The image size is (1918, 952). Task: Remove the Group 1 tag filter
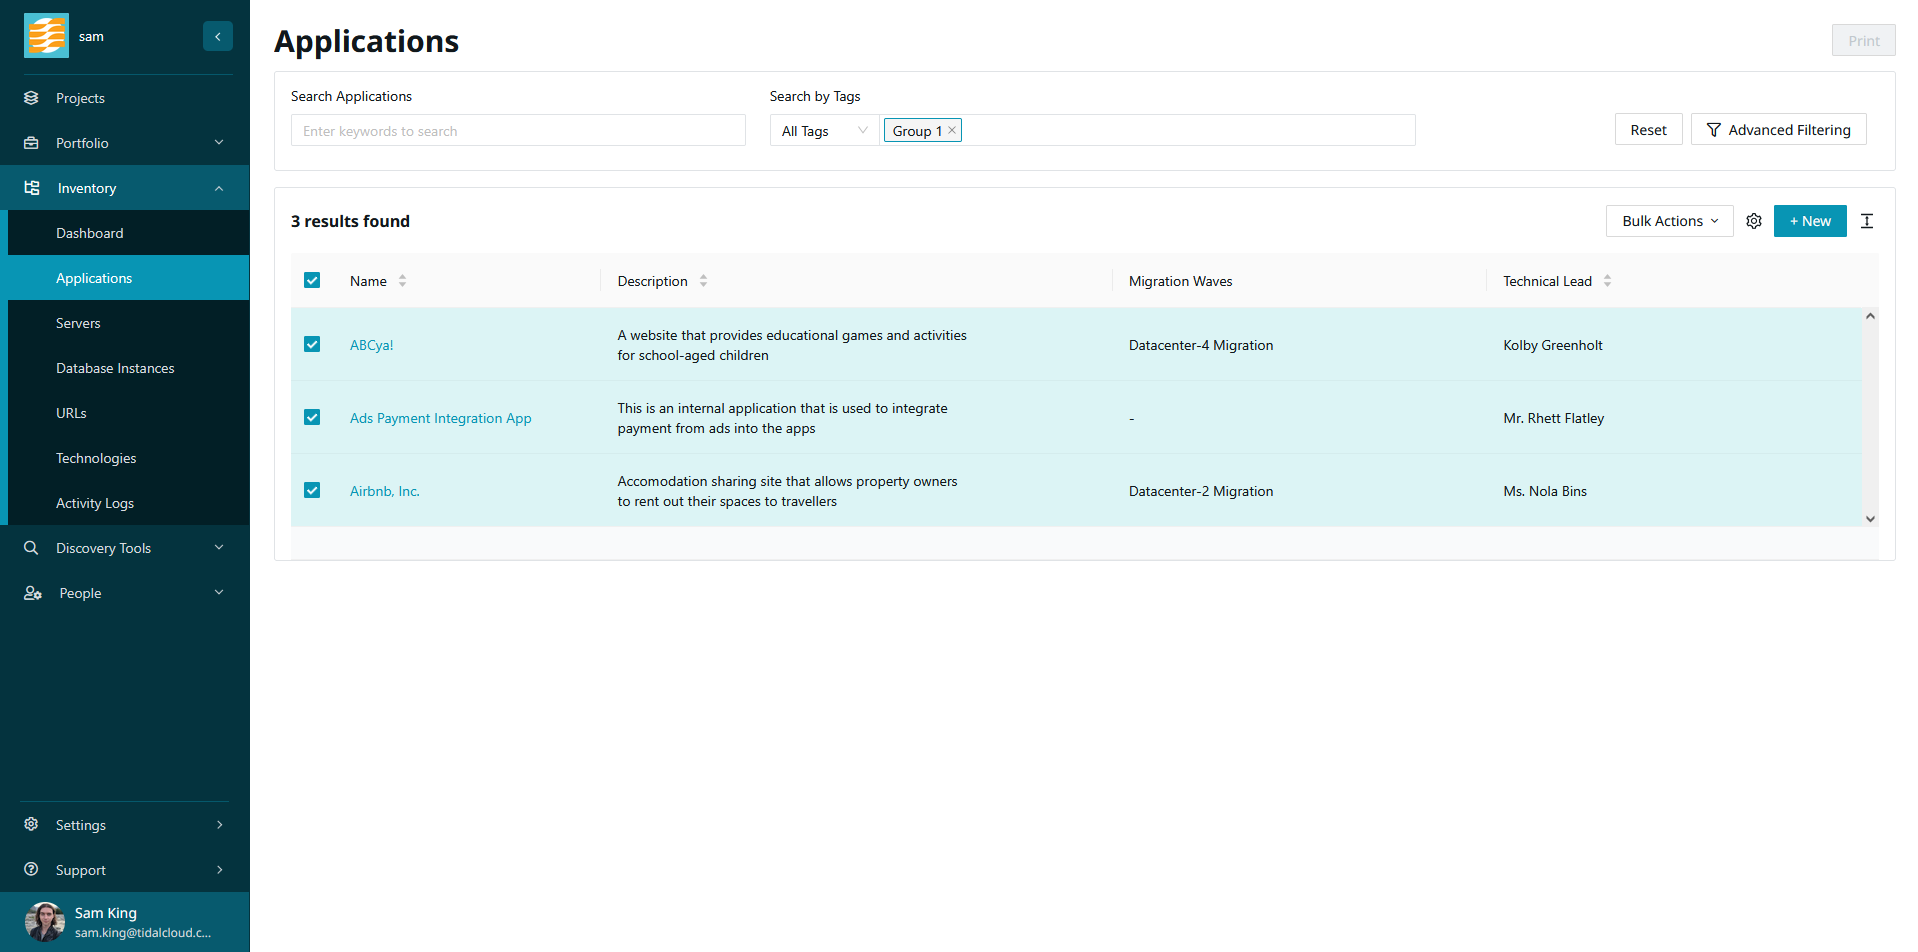(952, 130)
